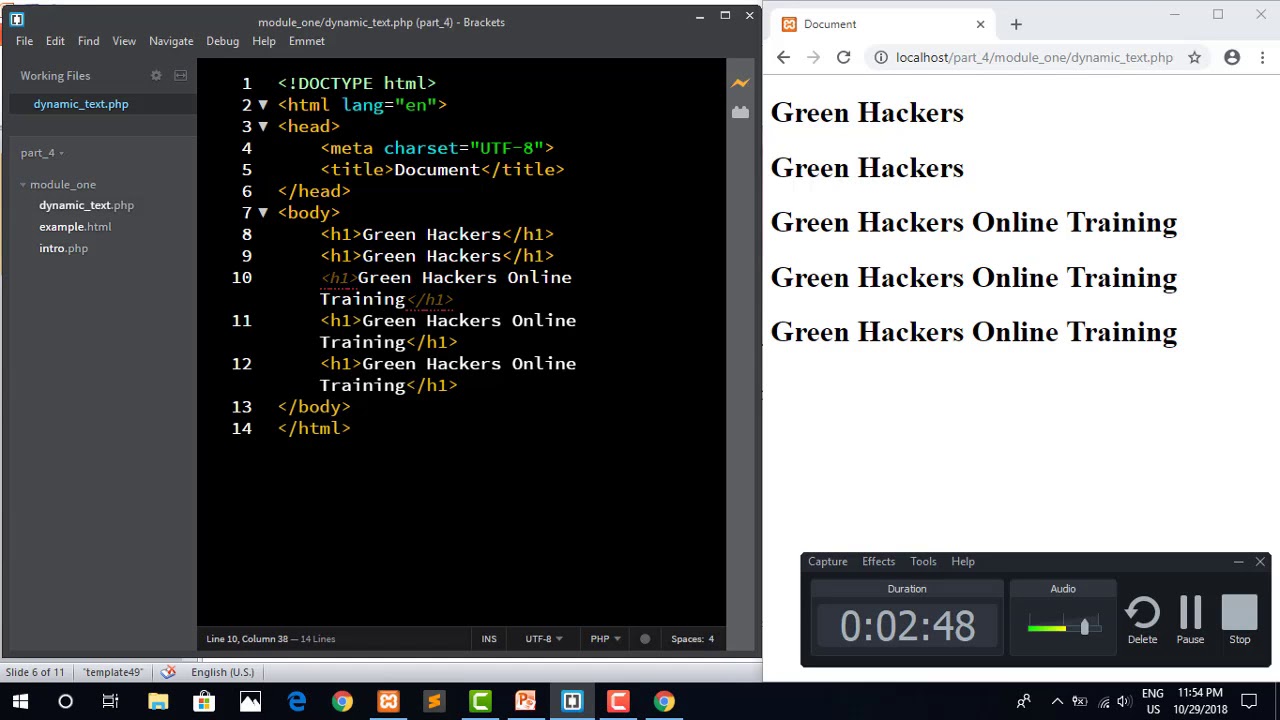Viewport: 1280px width, 720px height.
Task: Open a new Chrome tab
Action: coord(1016,24)
